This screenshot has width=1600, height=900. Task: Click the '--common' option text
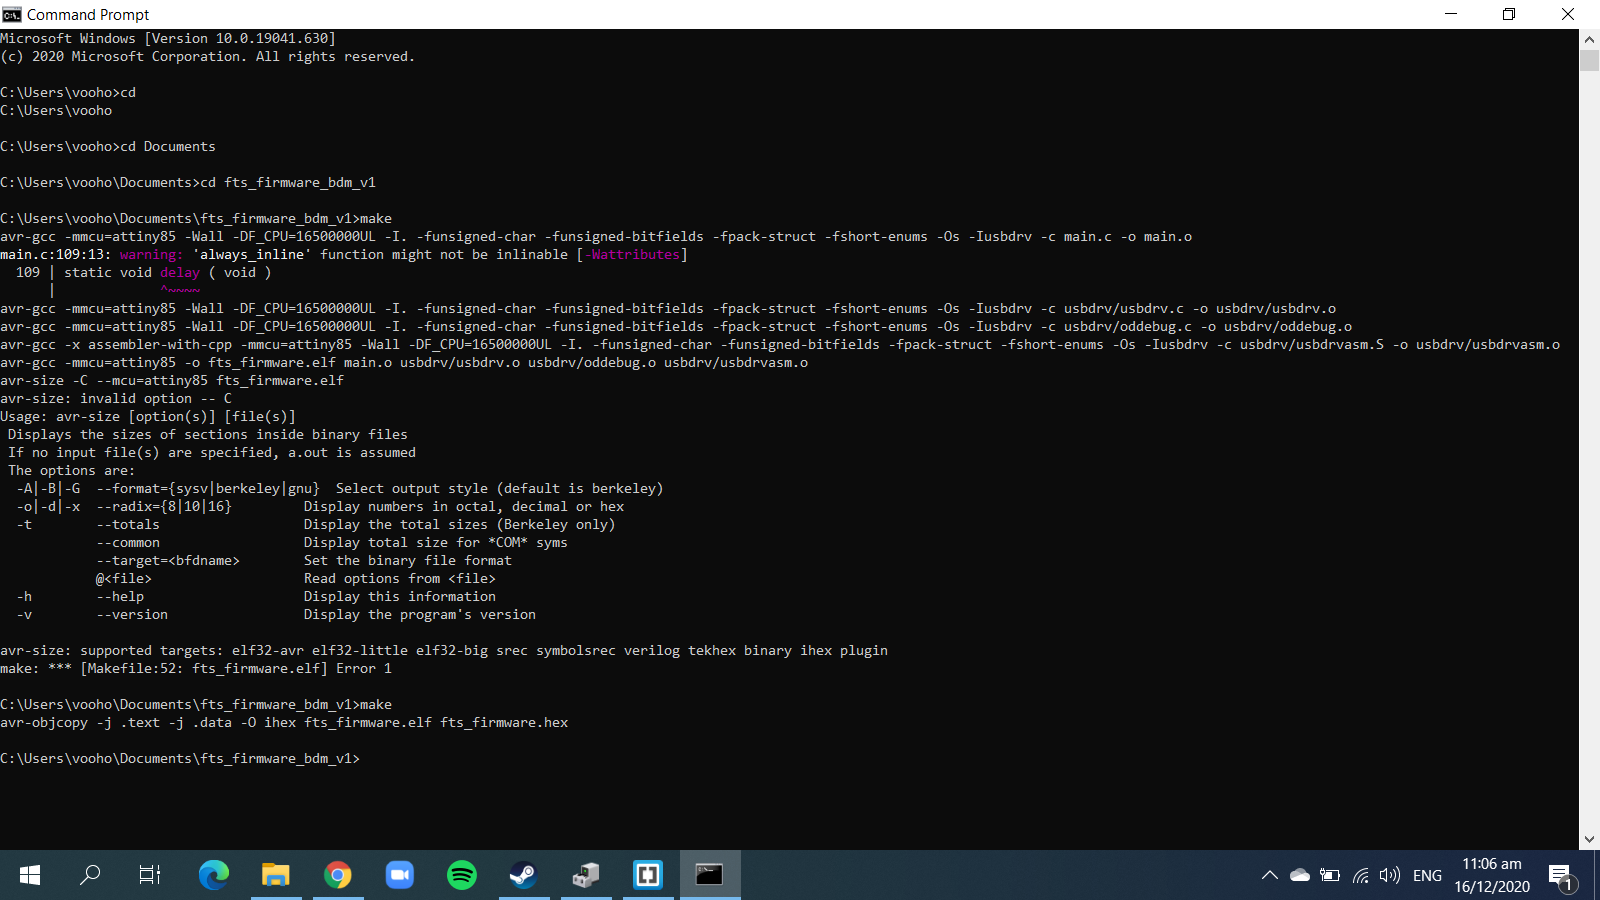[128, 542]
